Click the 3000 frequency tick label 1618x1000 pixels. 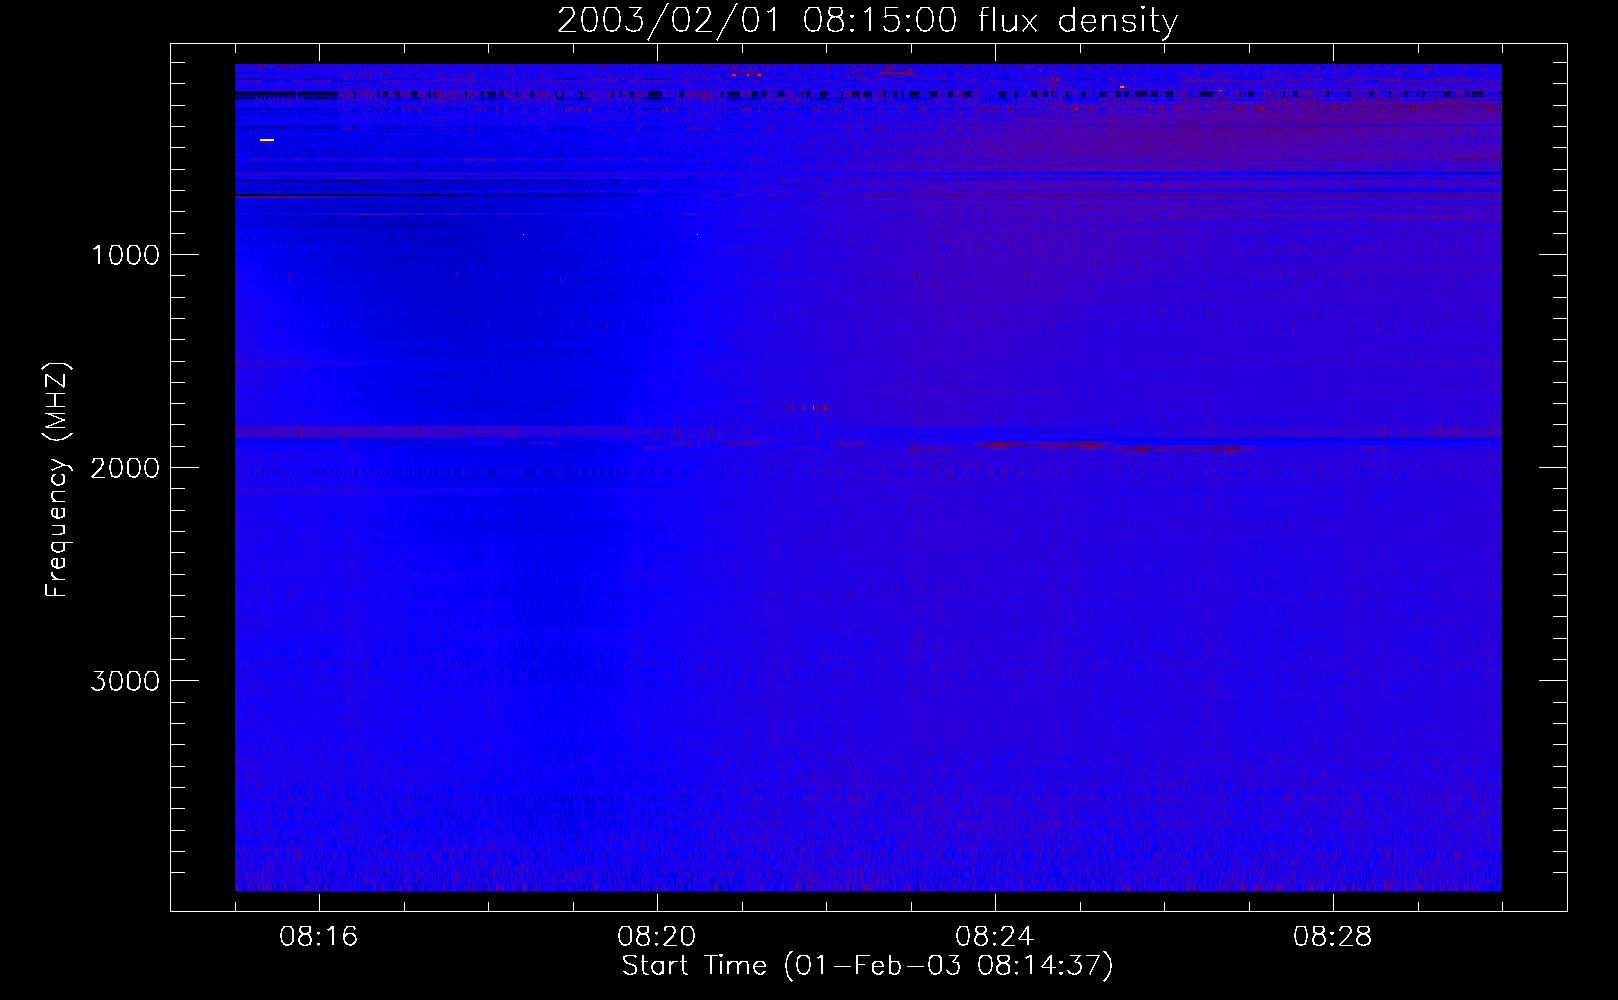point(125,681)
